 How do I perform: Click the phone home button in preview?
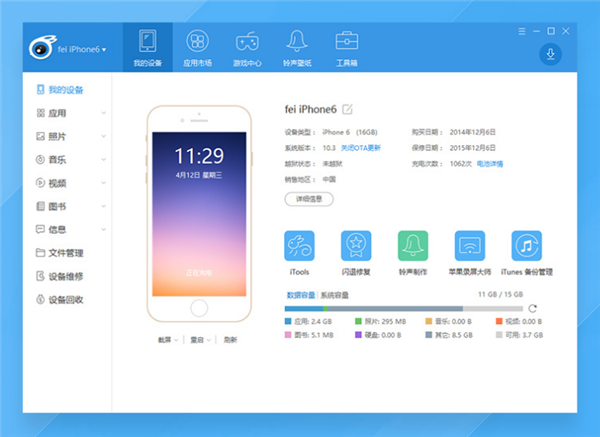click(199, 308)
